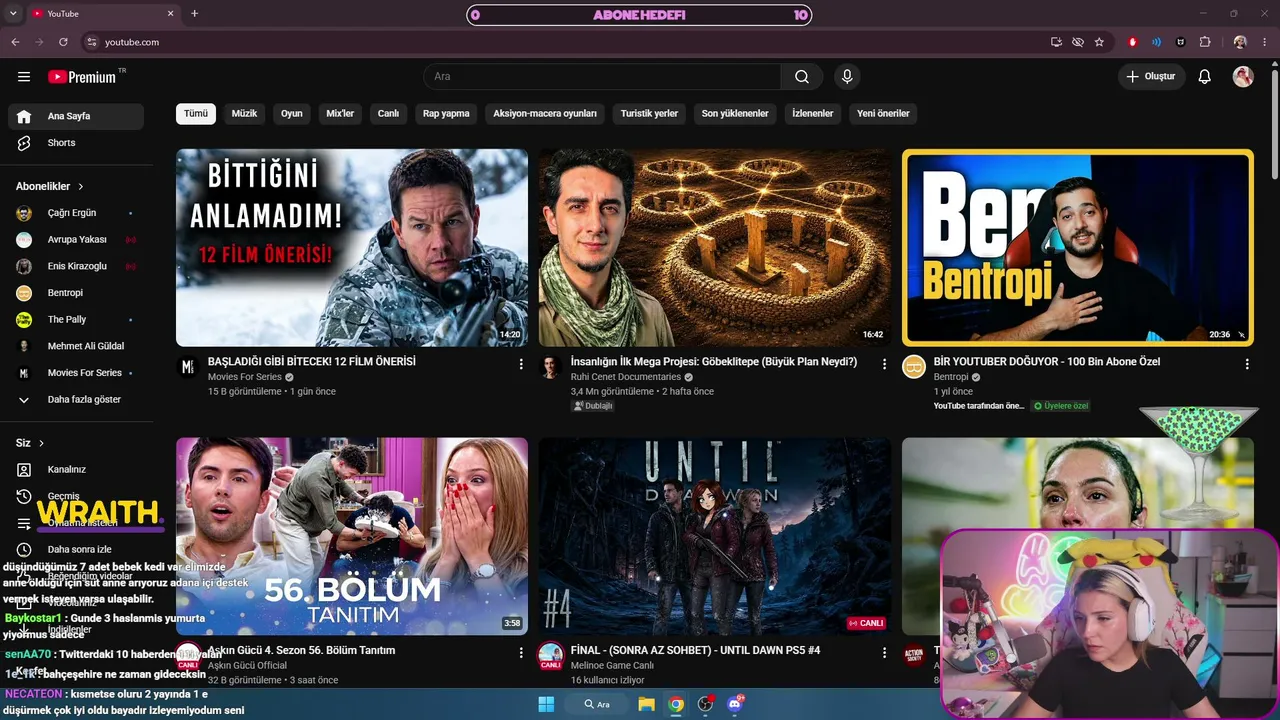The height and width of the screenshot is (720, 1280).
Task: Reload the YouTube page
Action: pos(63,42)
